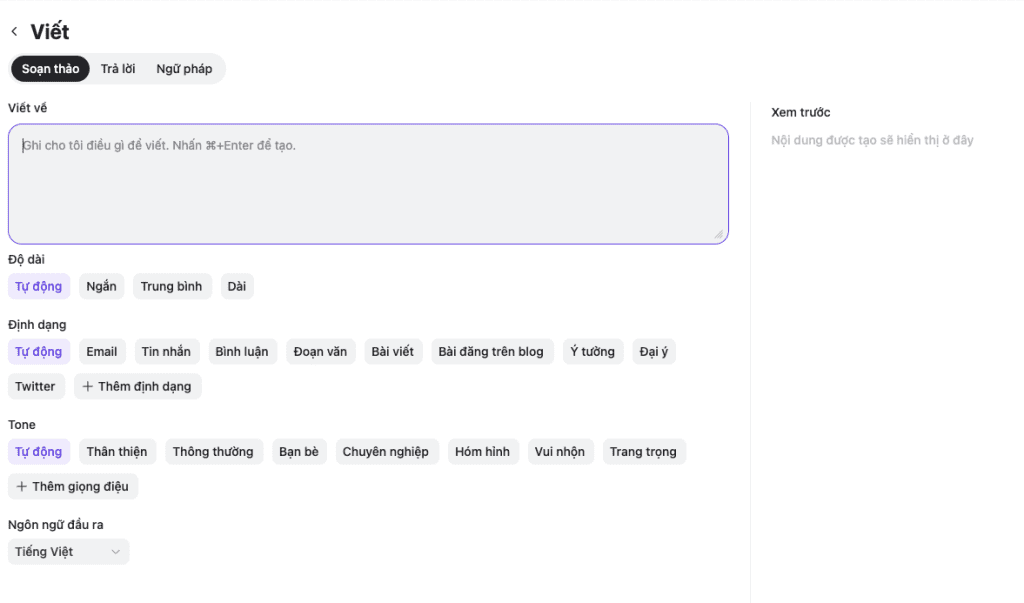Select Trung bình length option

(171, 287)
